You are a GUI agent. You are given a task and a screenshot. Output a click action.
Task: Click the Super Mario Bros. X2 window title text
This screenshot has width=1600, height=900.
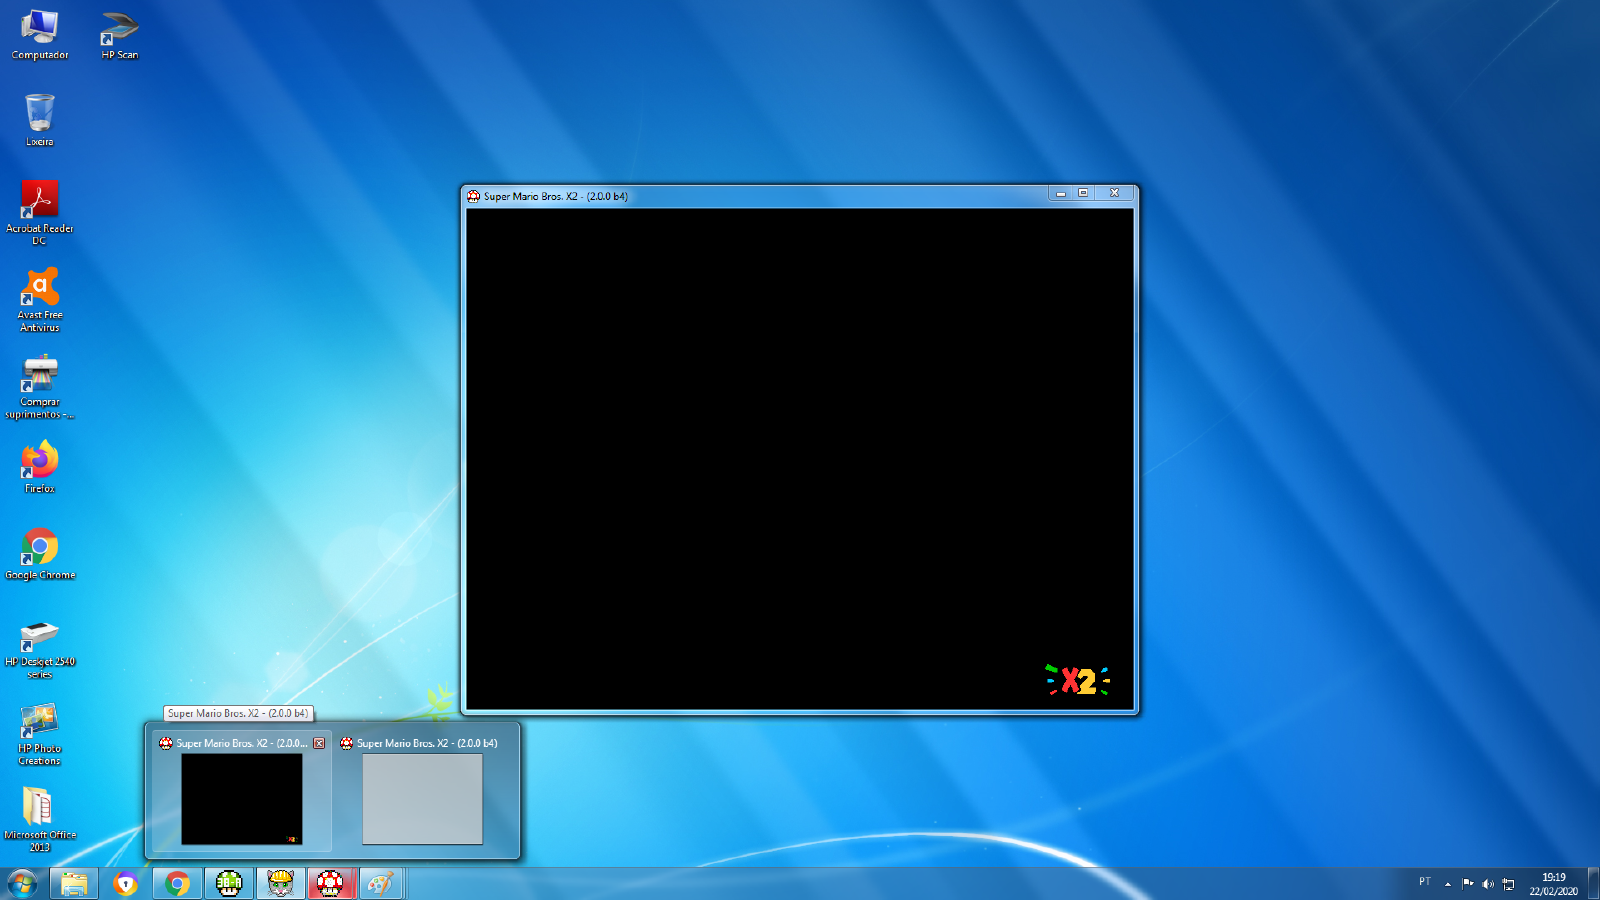point(556,196)
